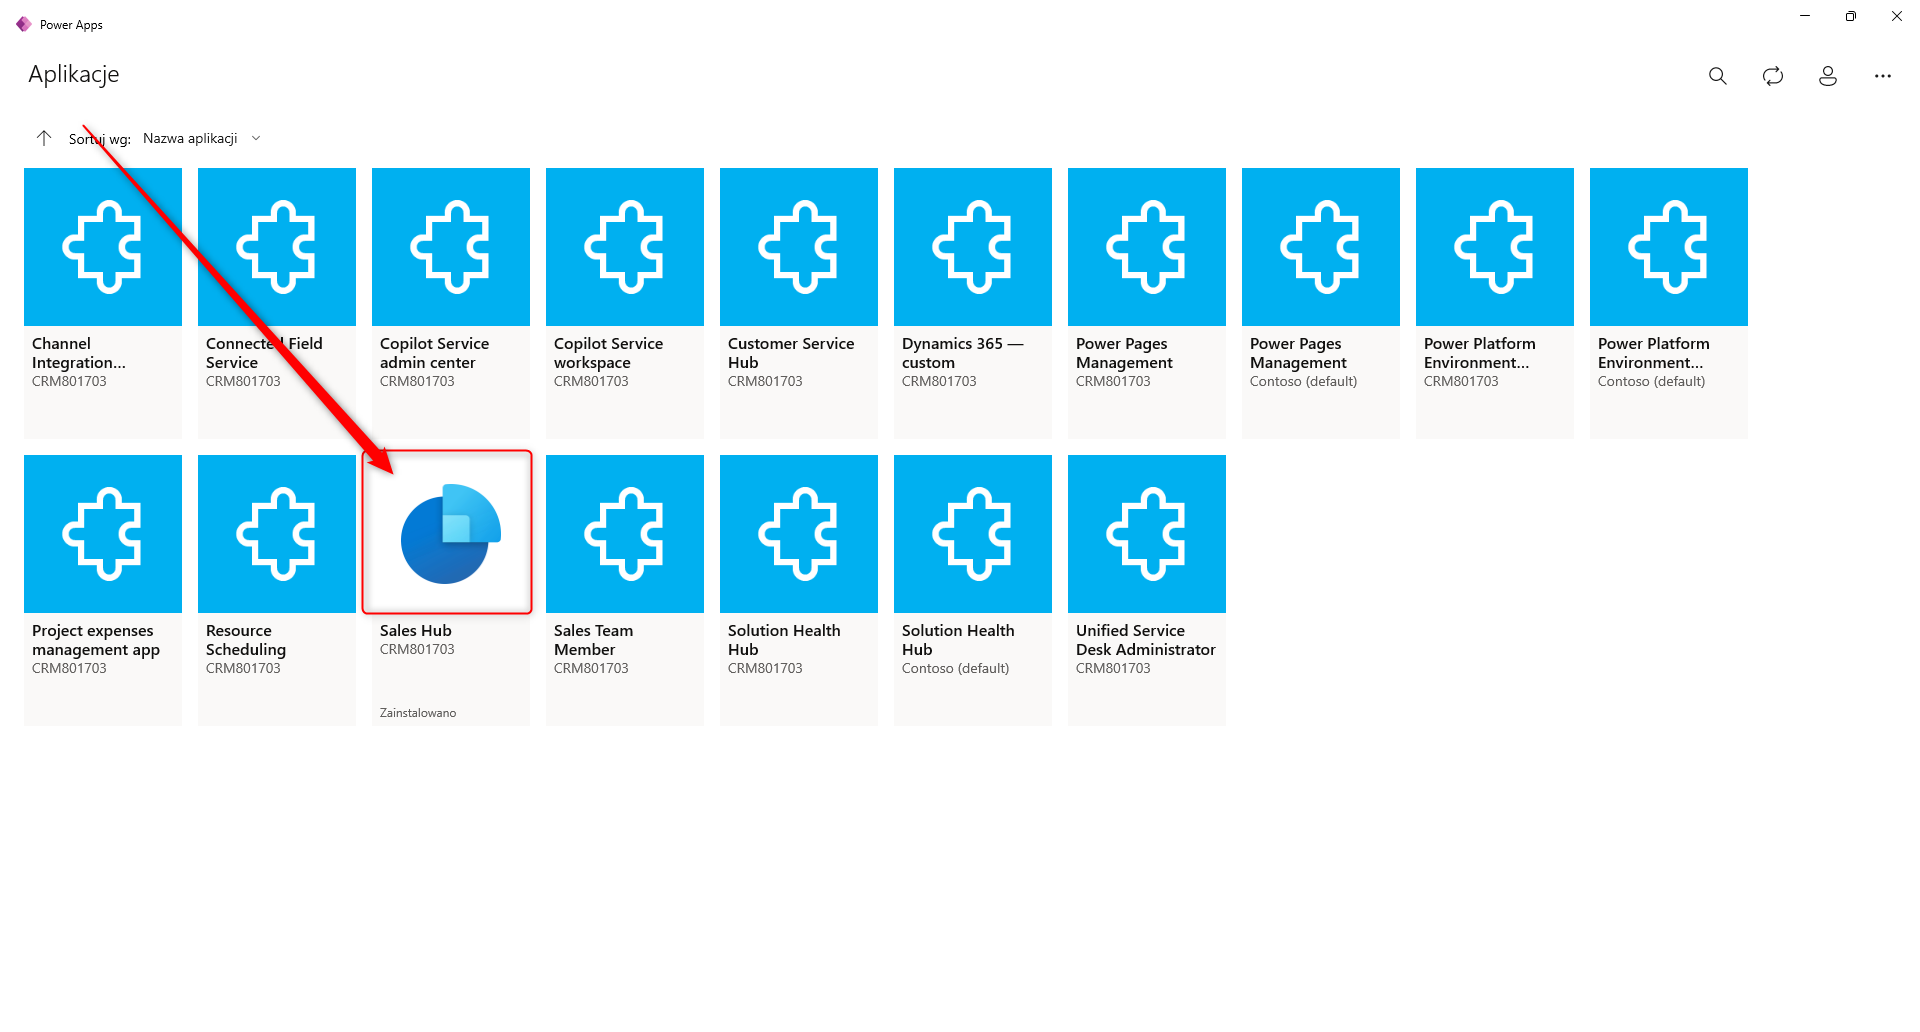Click Unified Service Desk Administrator name
Viewport: 1920px width, 1032px height.
click(1145, 640)
